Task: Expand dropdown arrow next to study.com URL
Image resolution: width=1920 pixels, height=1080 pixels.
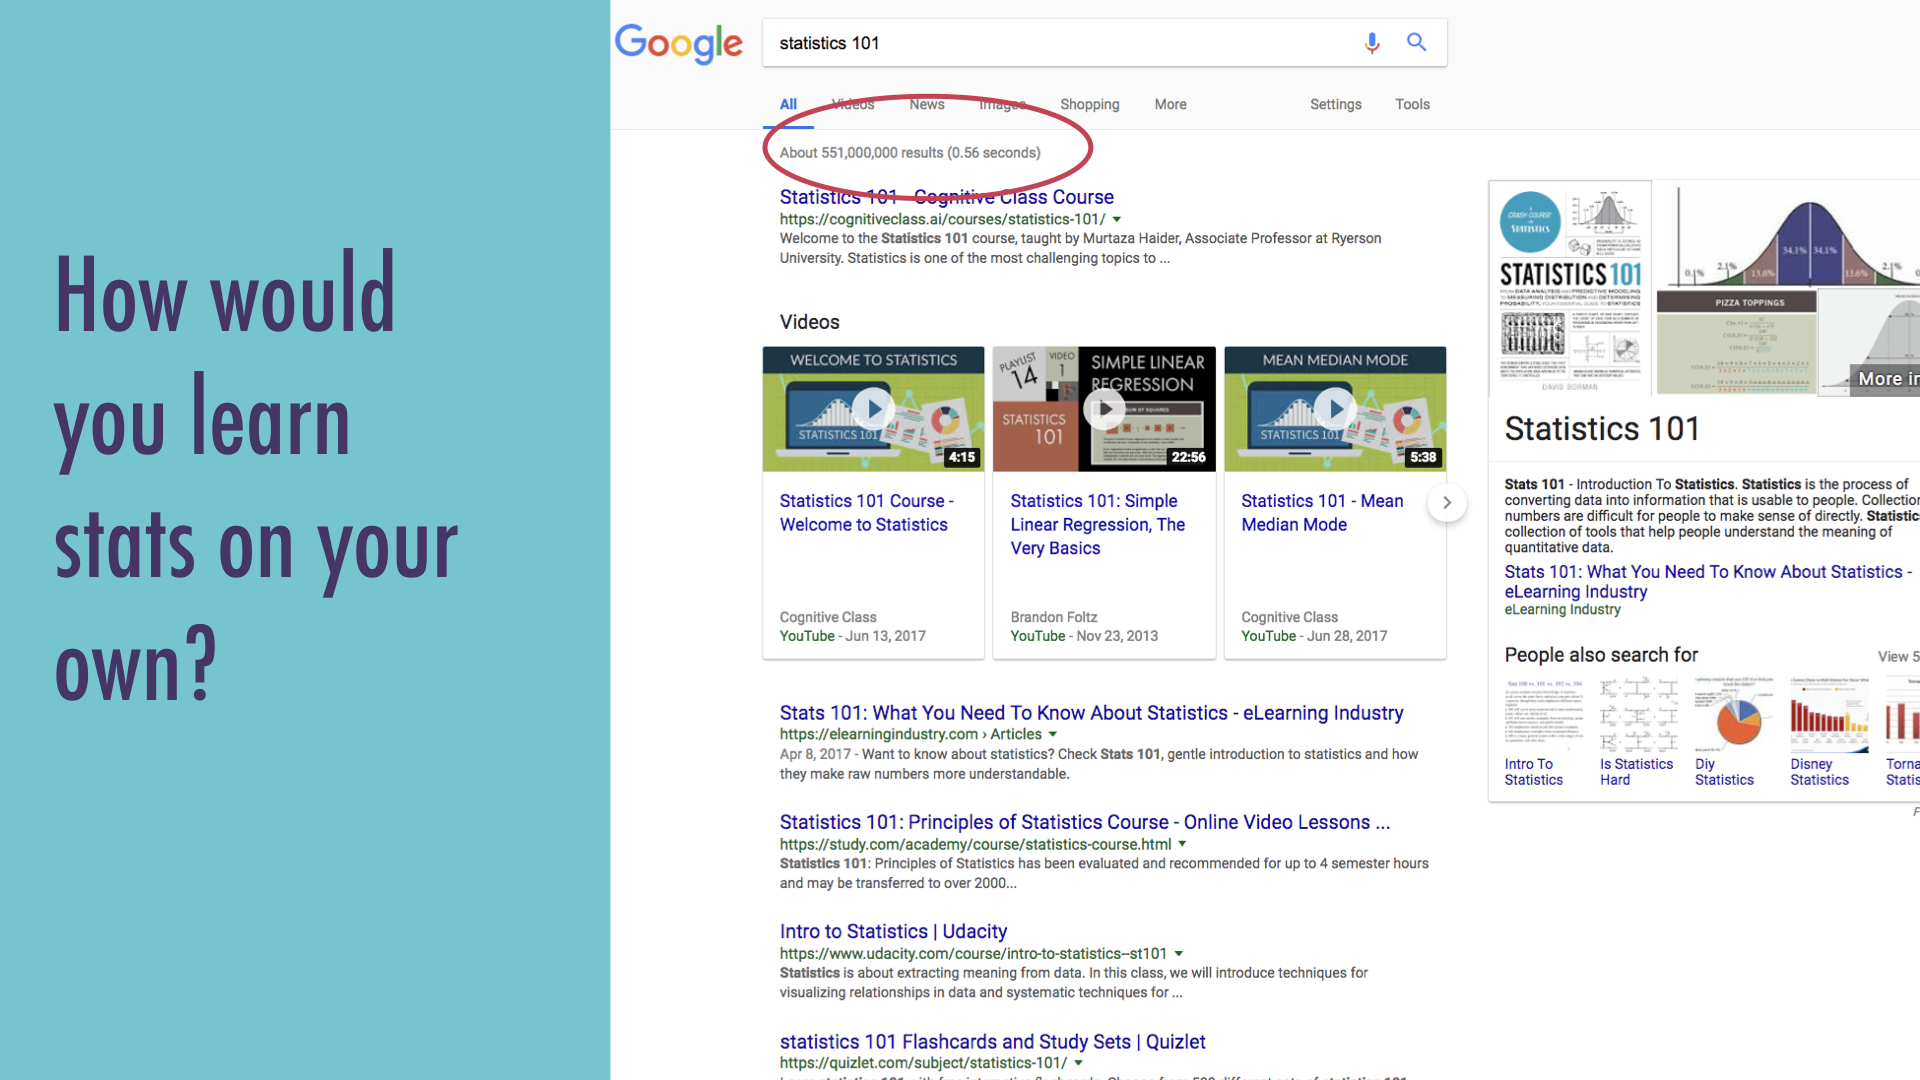Action: 1182,844
